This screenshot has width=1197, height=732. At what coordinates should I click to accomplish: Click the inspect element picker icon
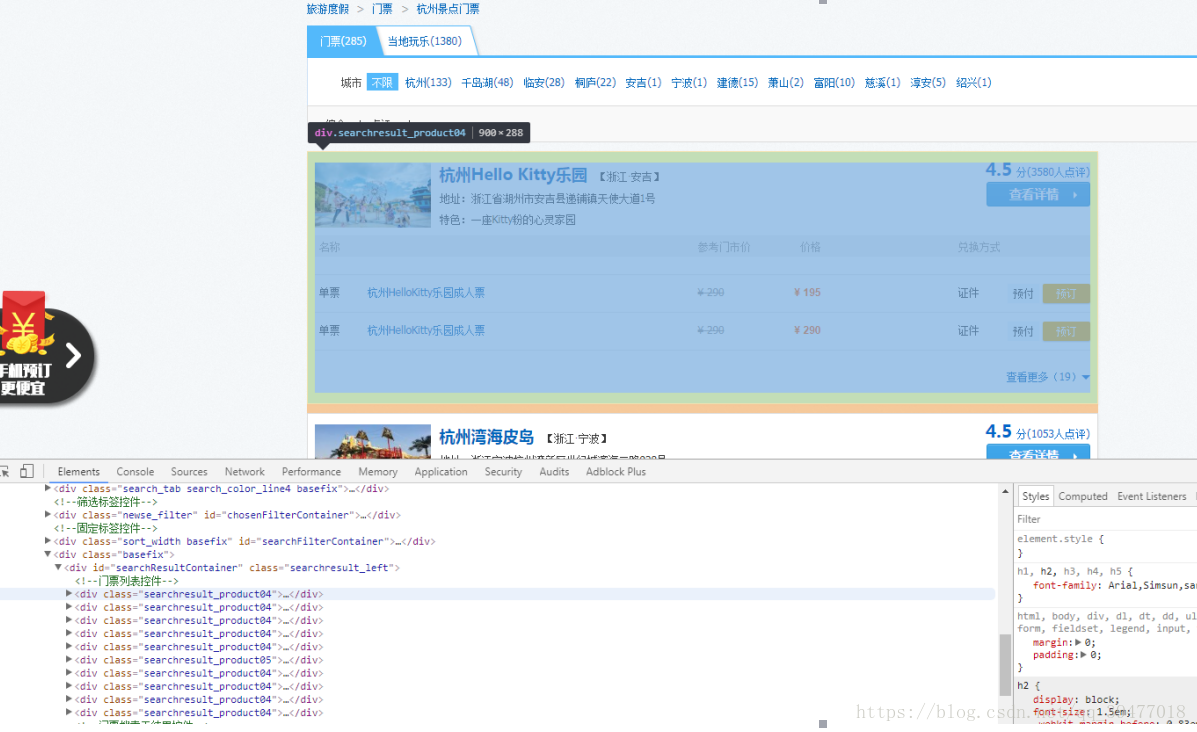(x=4, y=472)
